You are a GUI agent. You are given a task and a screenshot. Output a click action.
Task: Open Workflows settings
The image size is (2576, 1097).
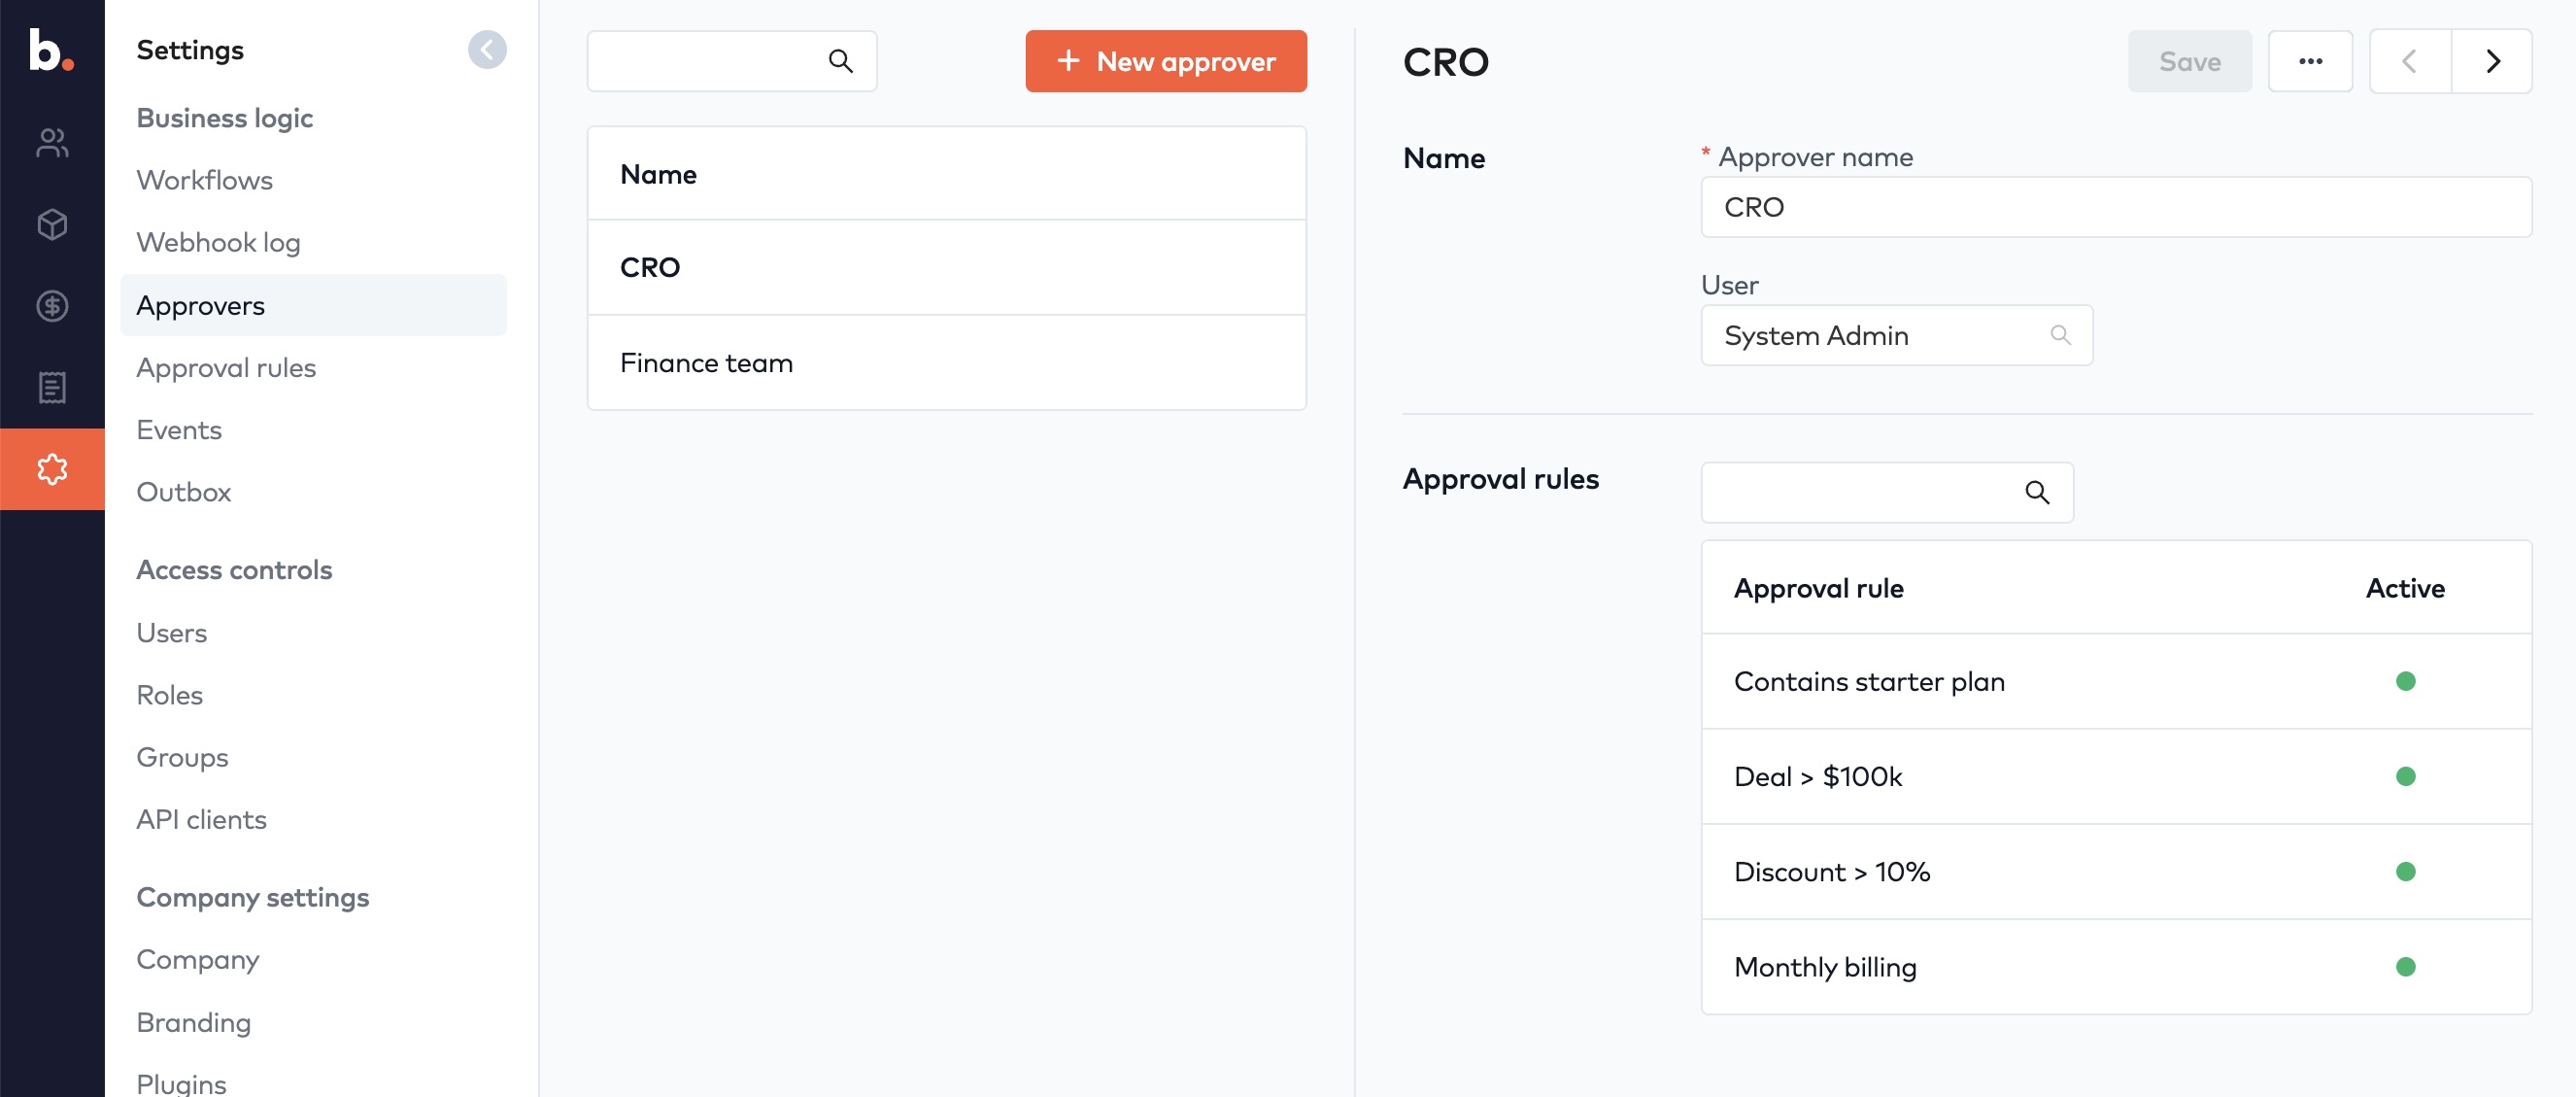[x=205, y=180]
